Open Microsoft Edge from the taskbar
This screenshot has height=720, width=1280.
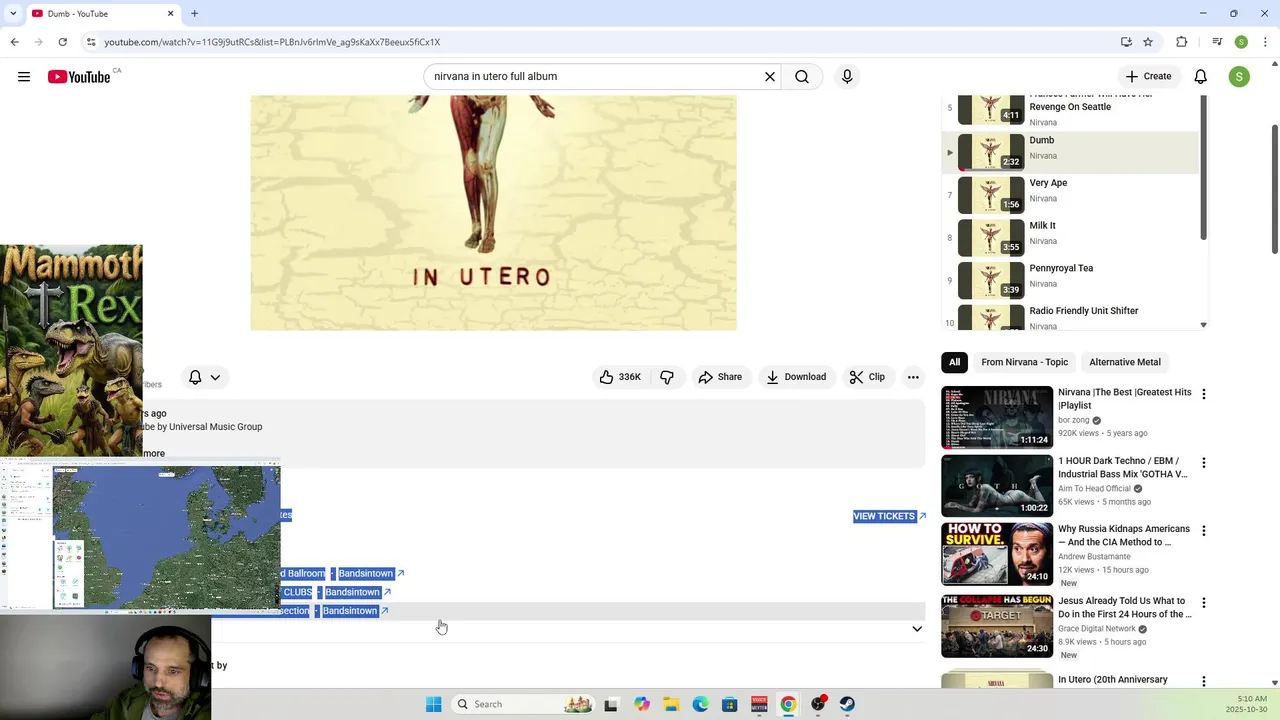tap(701, 704)
